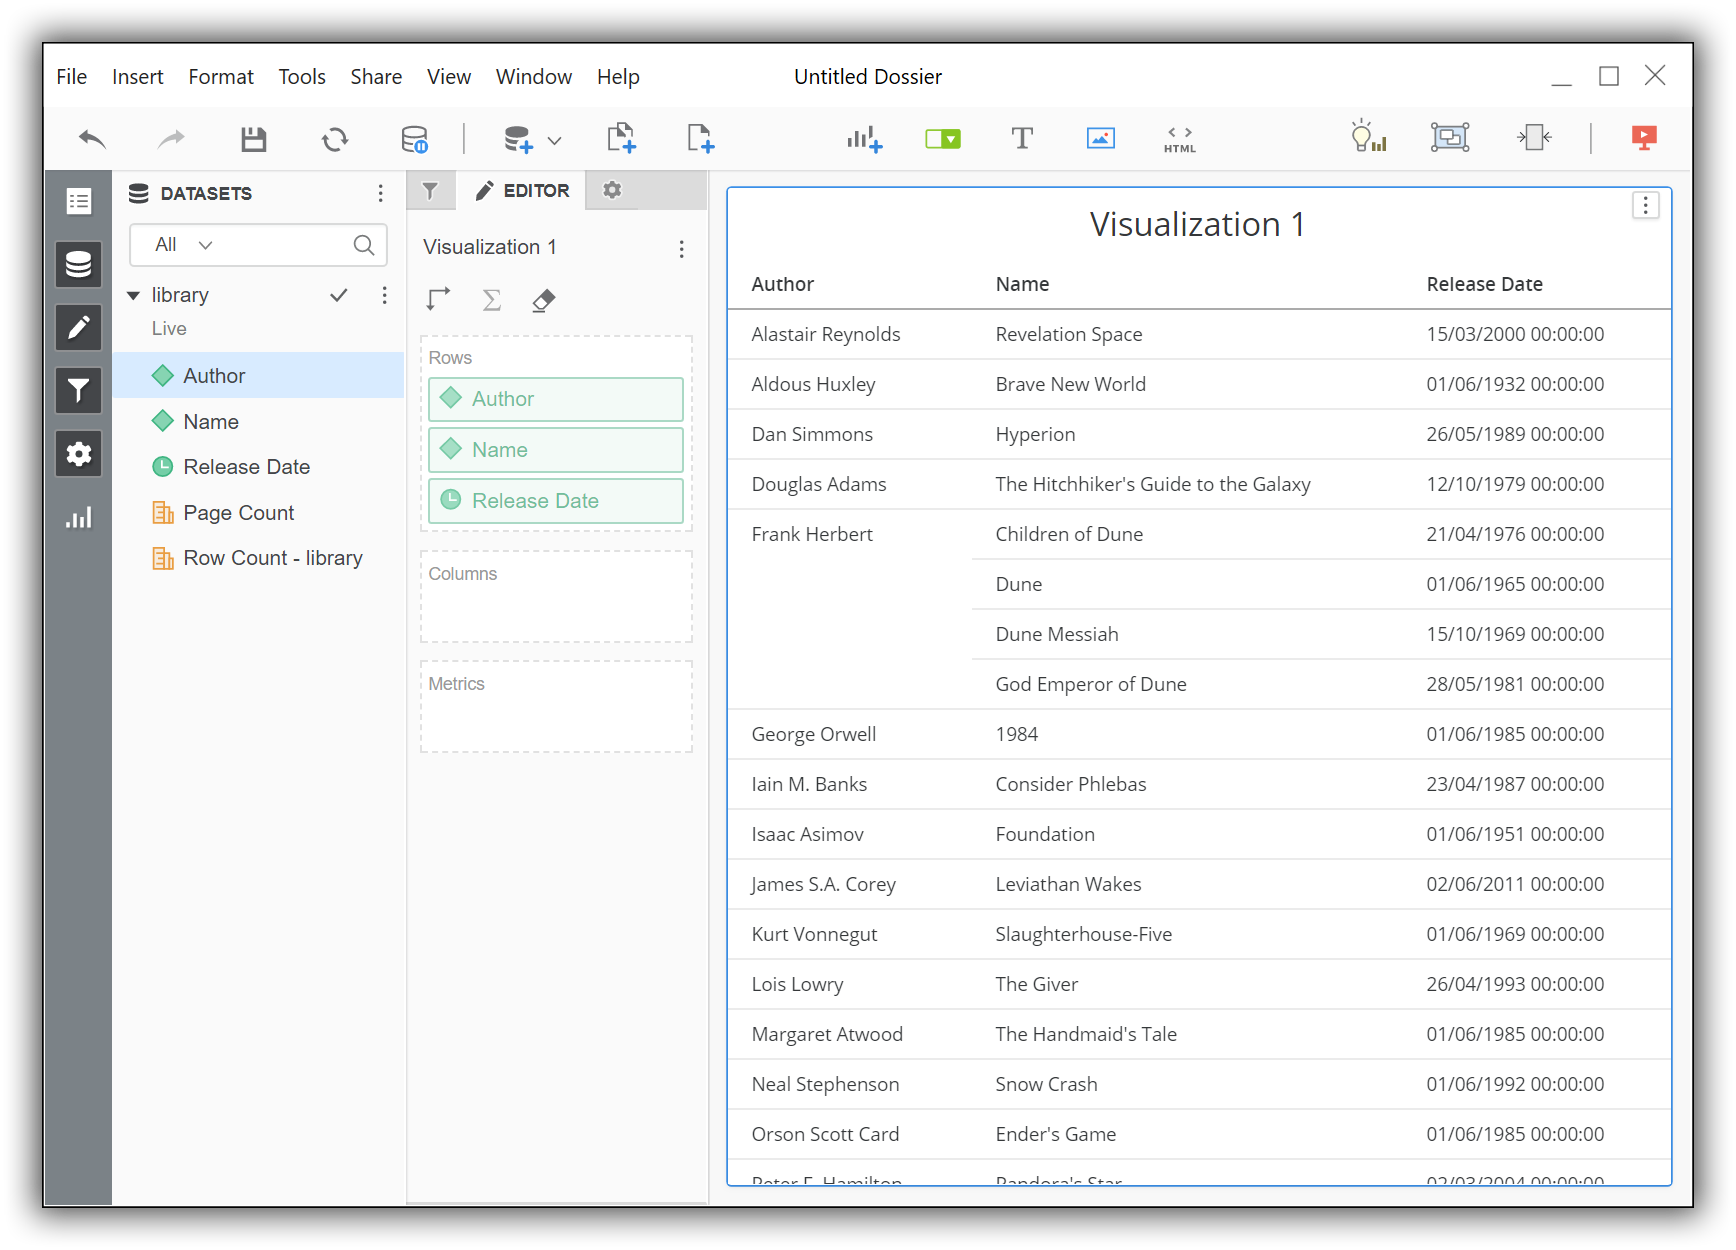This screenshot has width=1736, height=1250.
Task: Toggle the checkmark next to library dataset
Action: tap(339, 295)
